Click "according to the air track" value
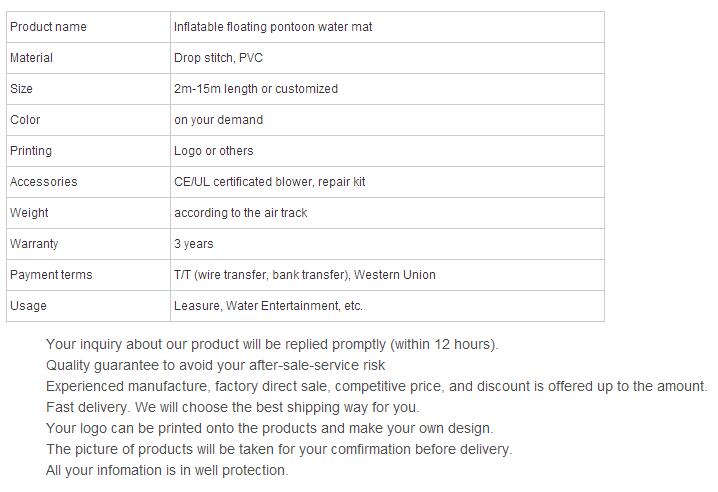Screen dimensions: 718x492 coord(241,213)
